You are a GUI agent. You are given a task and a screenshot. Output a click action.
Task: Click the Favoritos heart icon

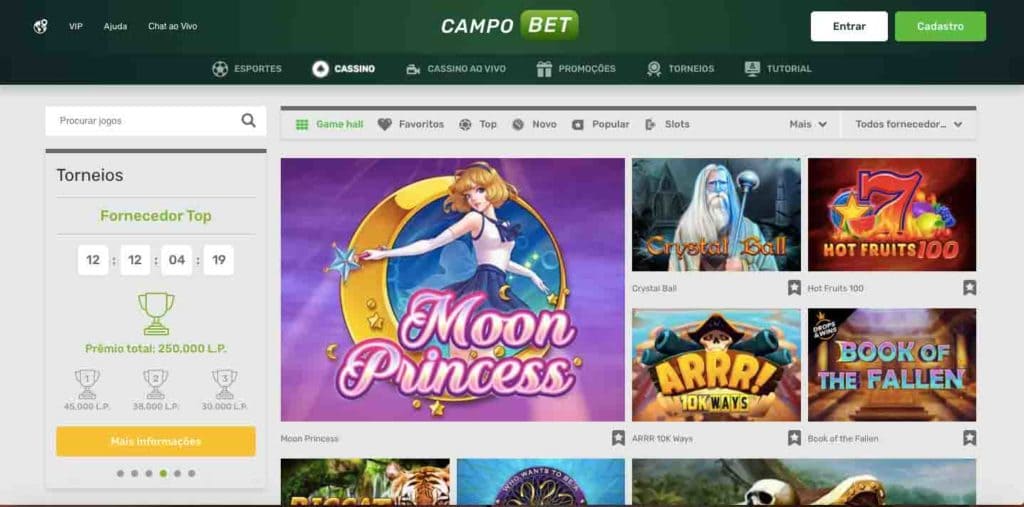pyautogui.click(x=385, y=124)
